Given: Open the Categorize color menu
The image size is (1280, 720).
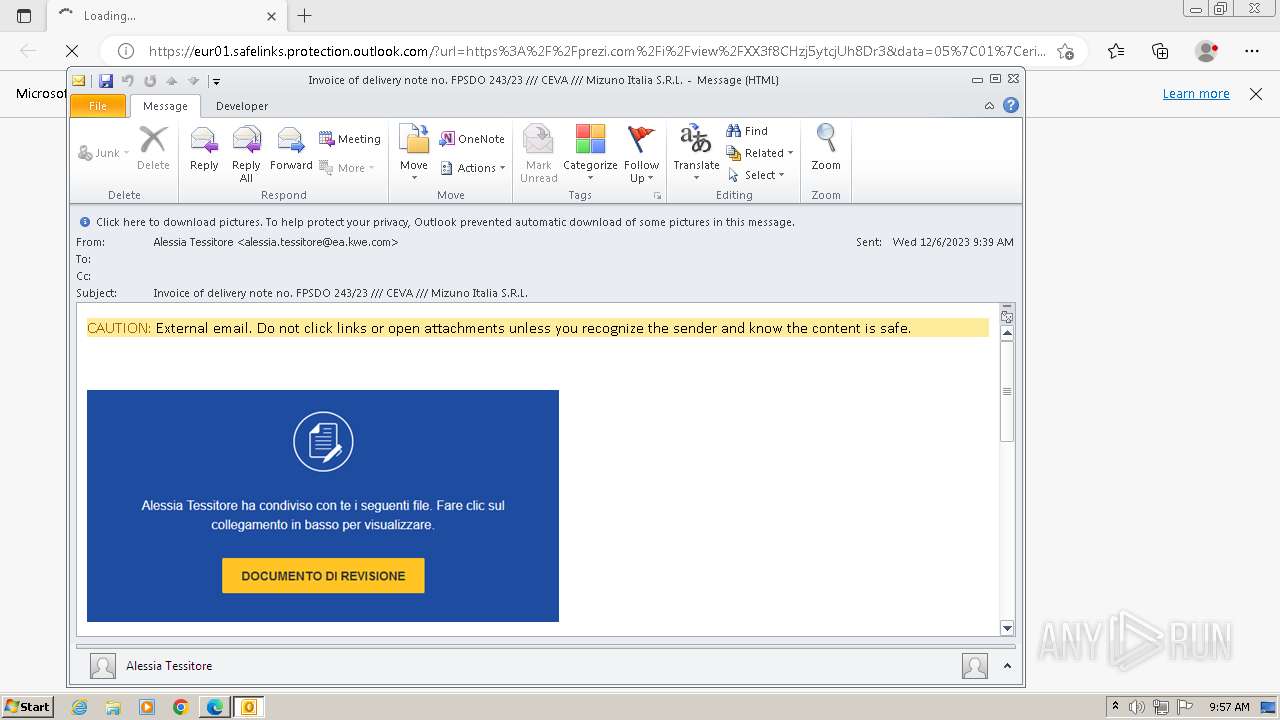Looking at the screenshot, I should pyautogui.click(x=590, y=152).
